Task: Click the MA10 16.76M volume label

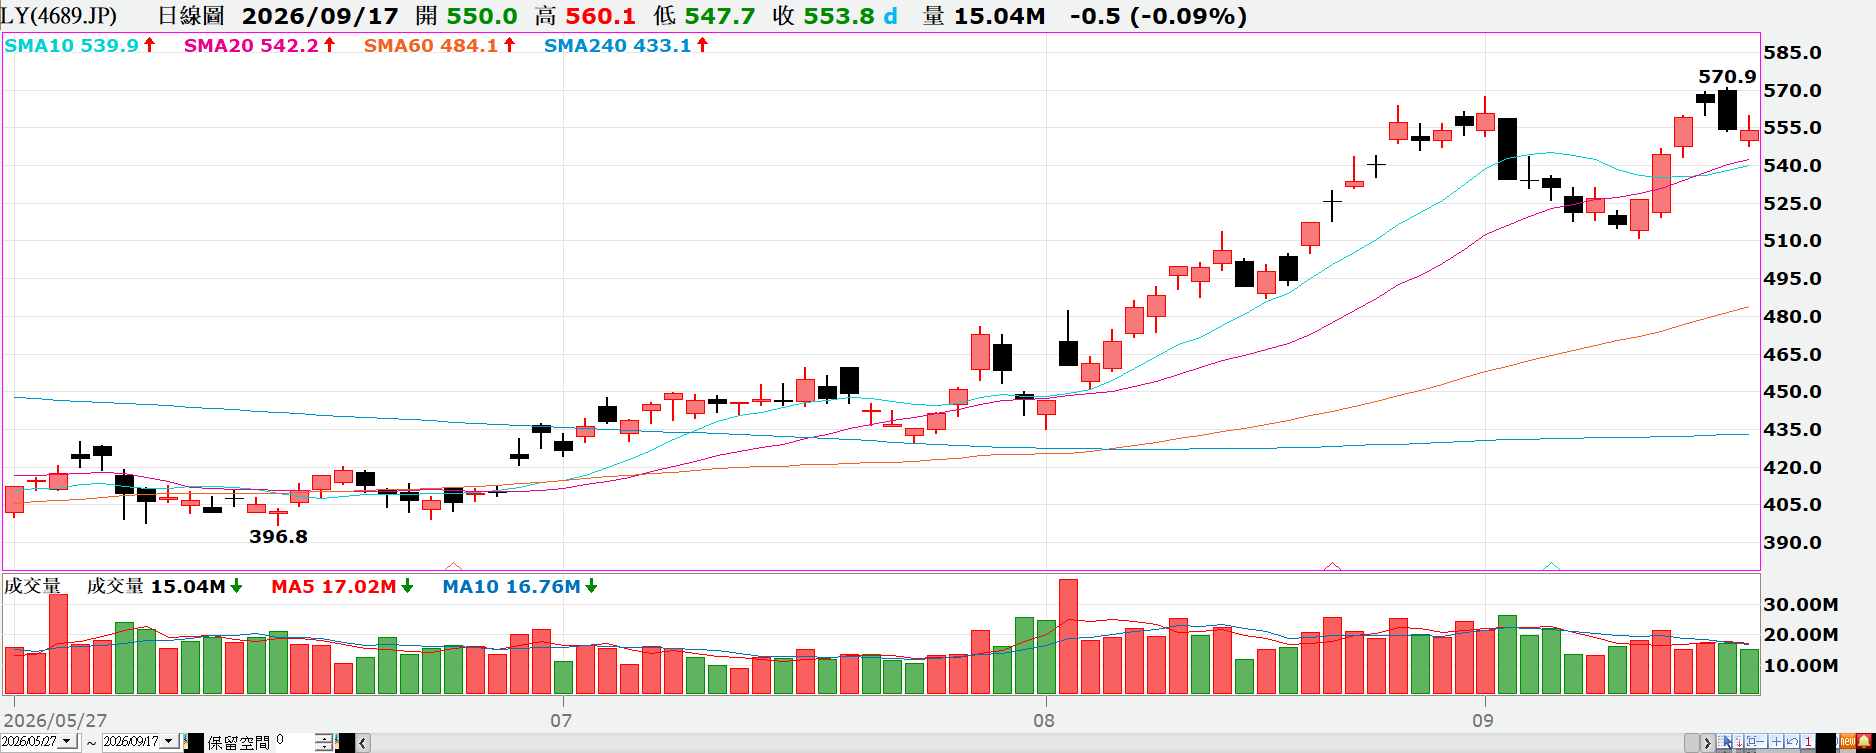Action: 511,586
